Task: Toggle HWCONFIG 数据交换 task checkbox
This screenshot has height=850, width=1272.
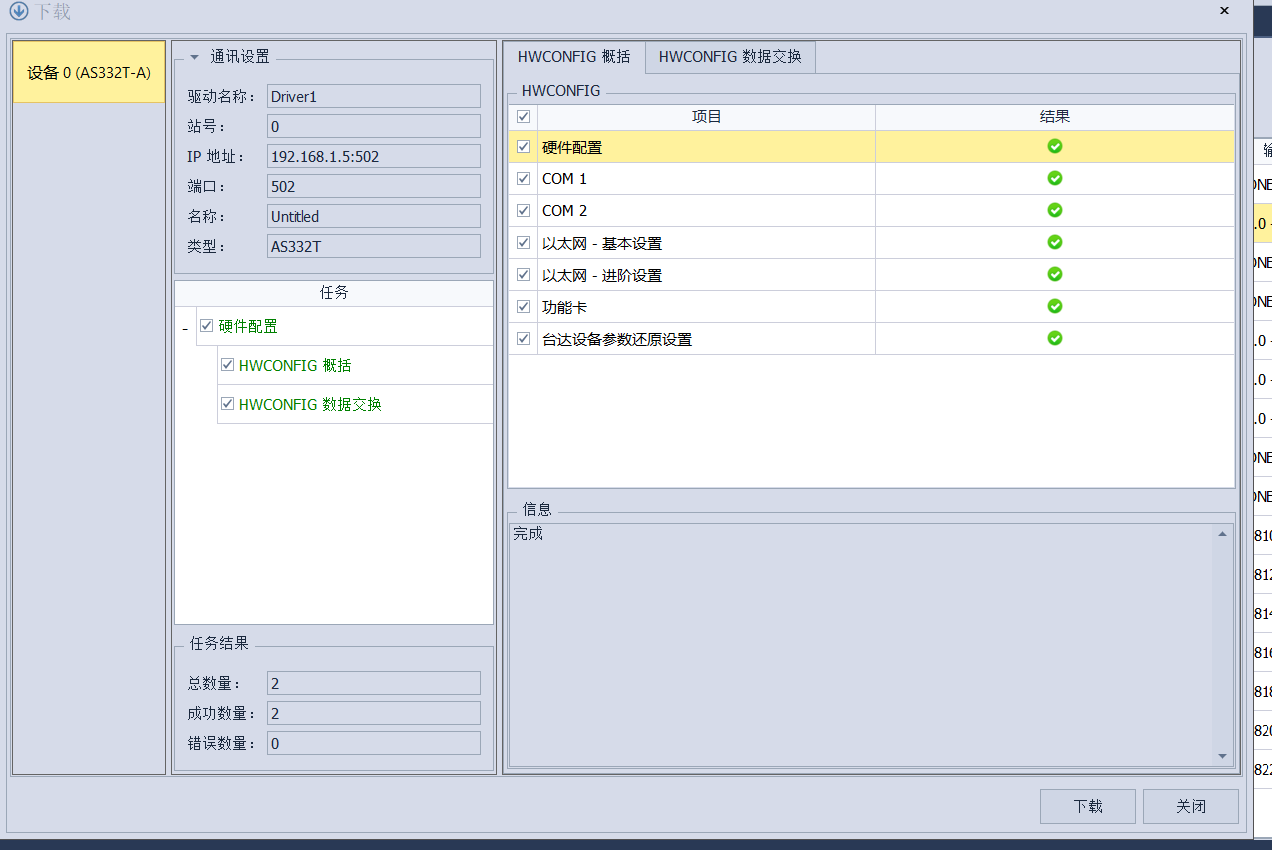Action: click(228, 404)
